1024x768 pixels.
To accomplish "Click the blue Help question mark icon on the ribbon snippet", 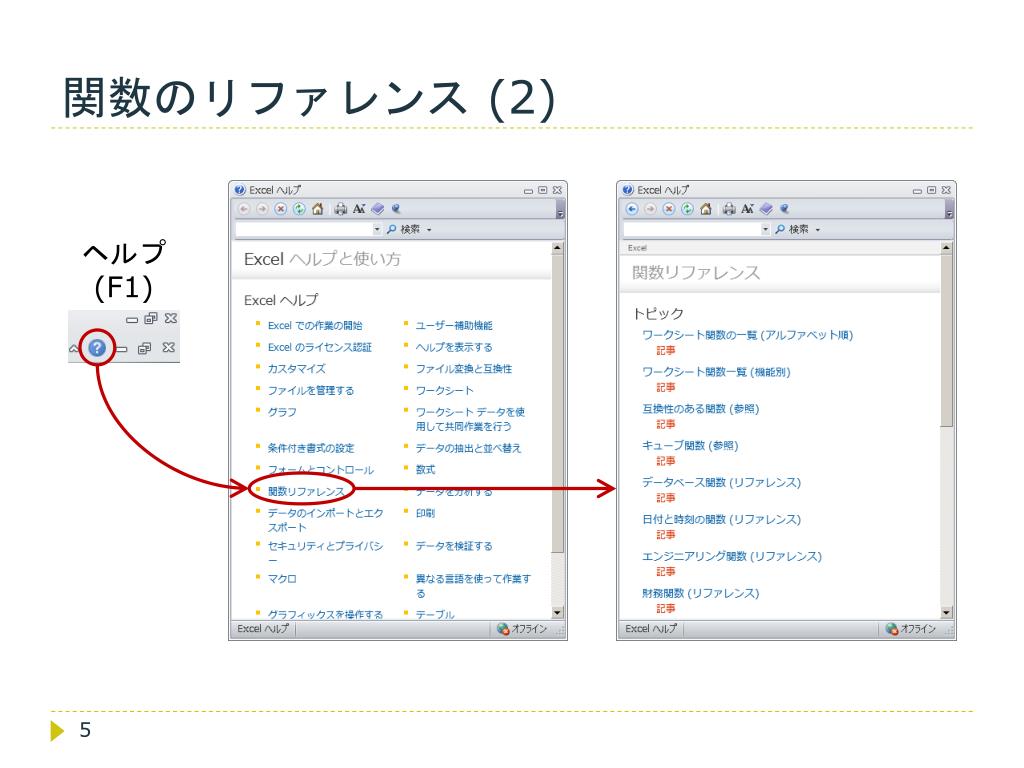I will 97,347.
